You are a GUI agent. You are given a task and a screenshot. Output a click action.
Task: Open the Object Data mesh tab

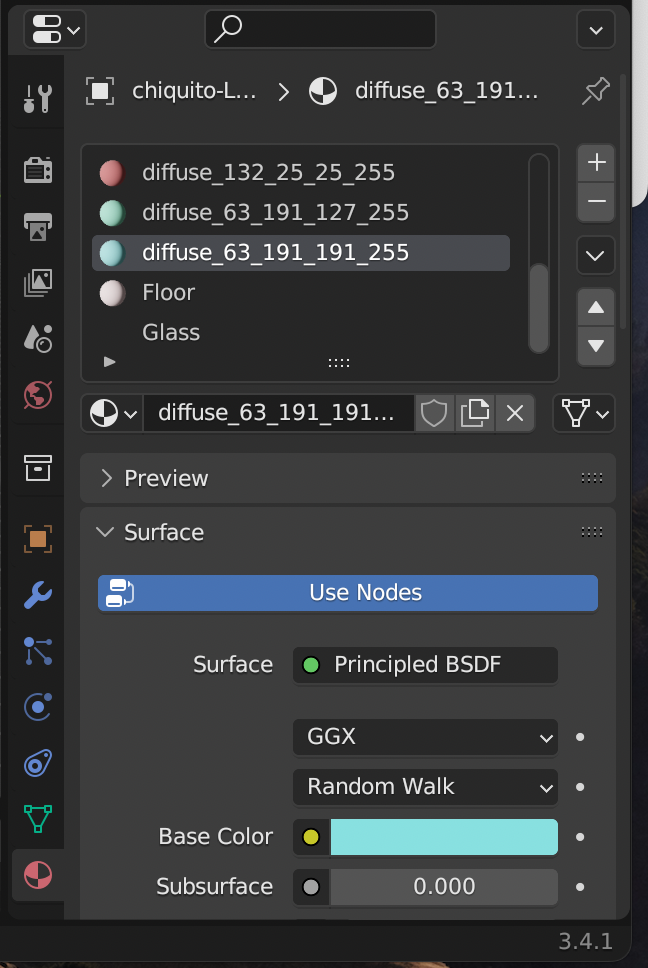coord(38,819)
